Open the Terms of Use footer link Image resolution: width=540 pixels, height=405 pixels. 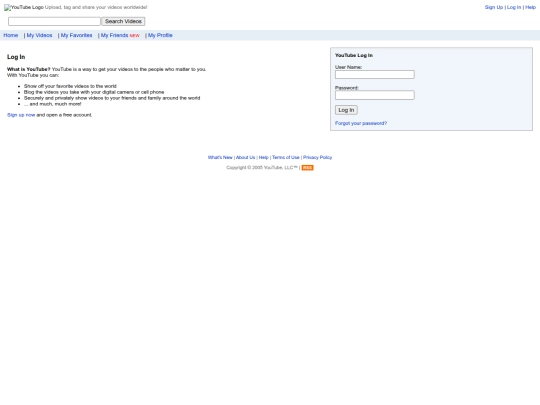tap(286, 157)
